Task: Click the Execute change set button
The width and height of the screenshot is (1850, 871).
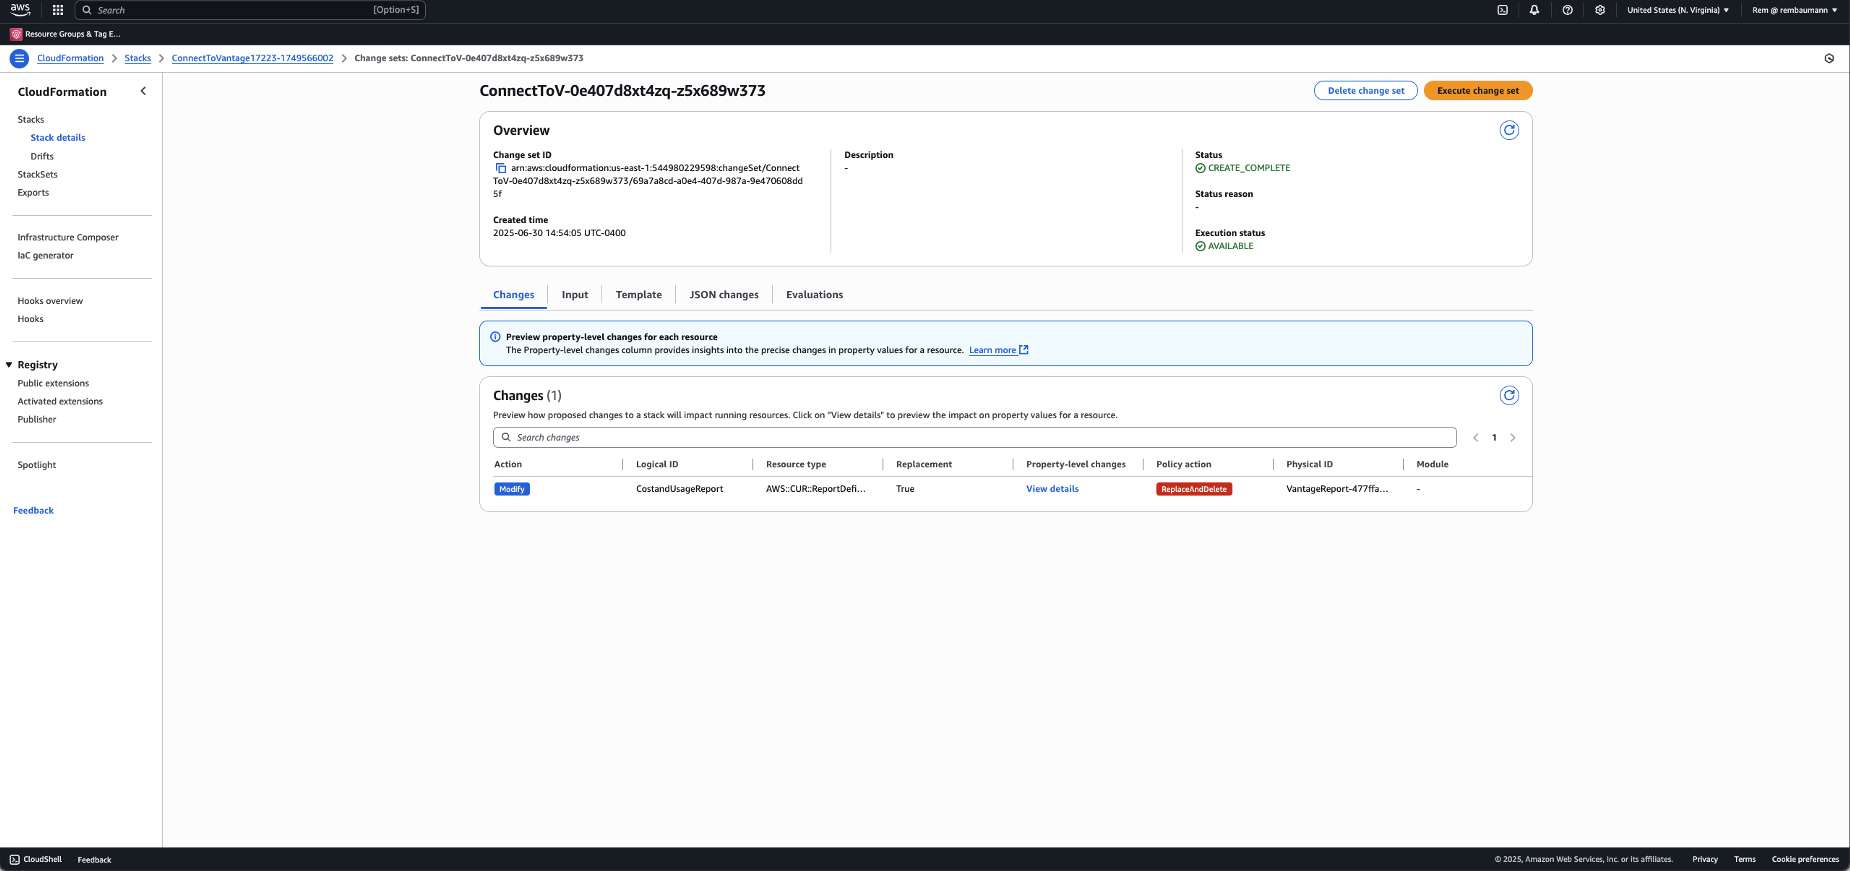Action: point(1478,91)
